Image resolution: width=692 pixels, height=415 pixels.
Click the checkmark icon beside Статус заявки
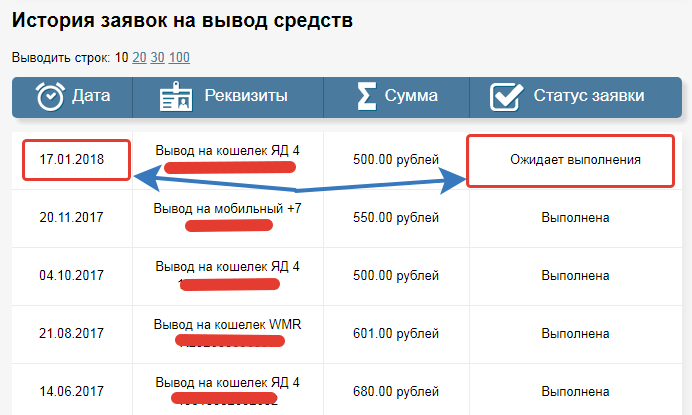[x=506, y=97]
